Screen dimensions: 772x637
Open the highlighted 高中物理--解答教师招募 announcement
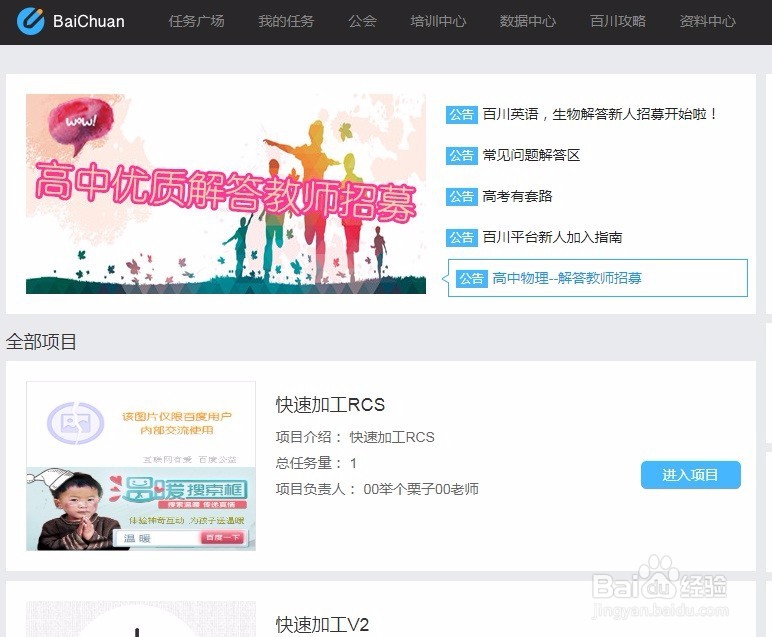click(x=598, y=278)
